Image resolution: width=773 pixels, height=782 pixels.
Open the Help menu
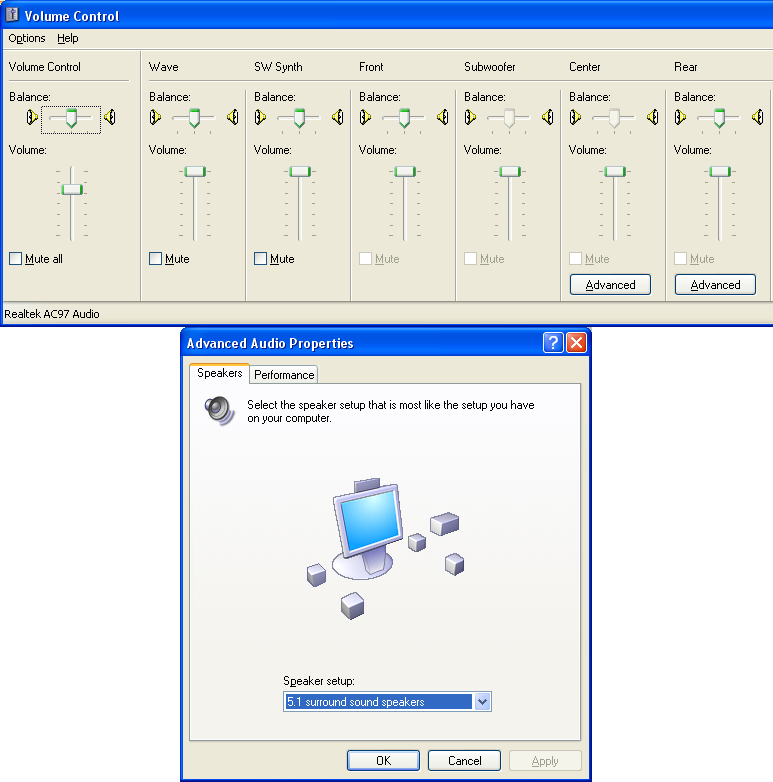(67, 38)
